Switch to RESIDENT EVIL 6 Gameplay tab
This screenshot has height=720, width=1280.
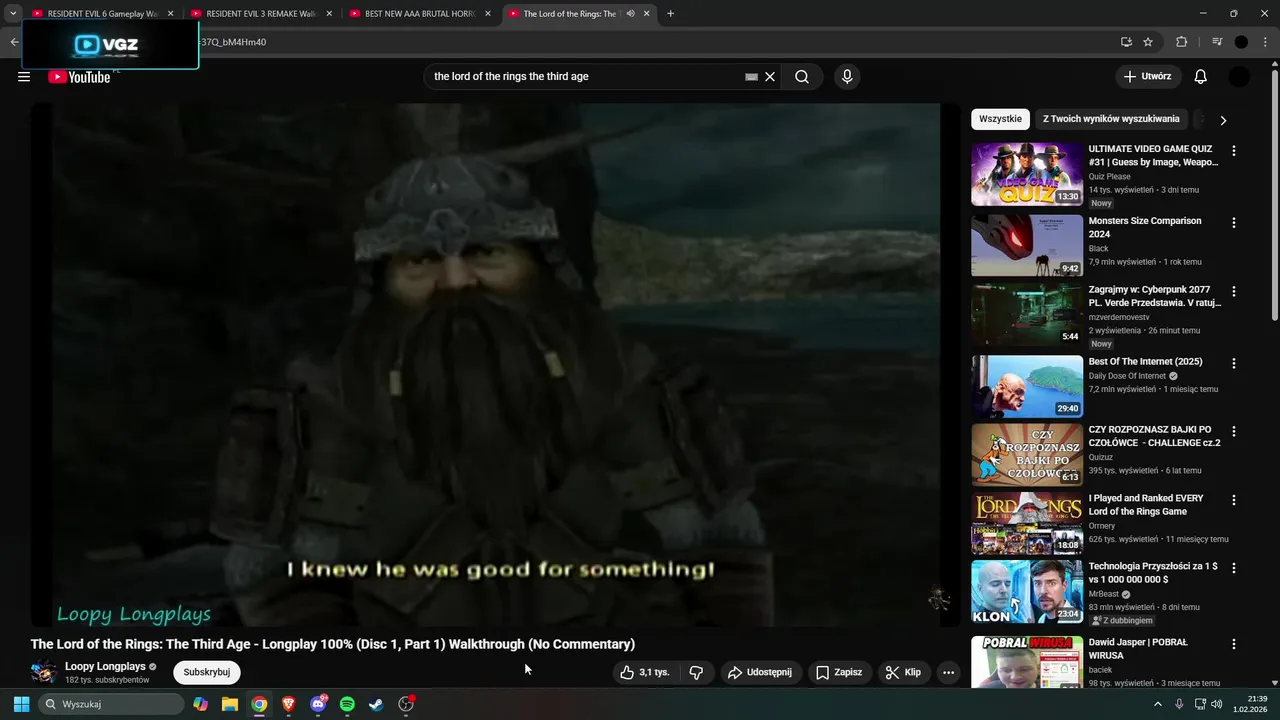coord(101,14)
